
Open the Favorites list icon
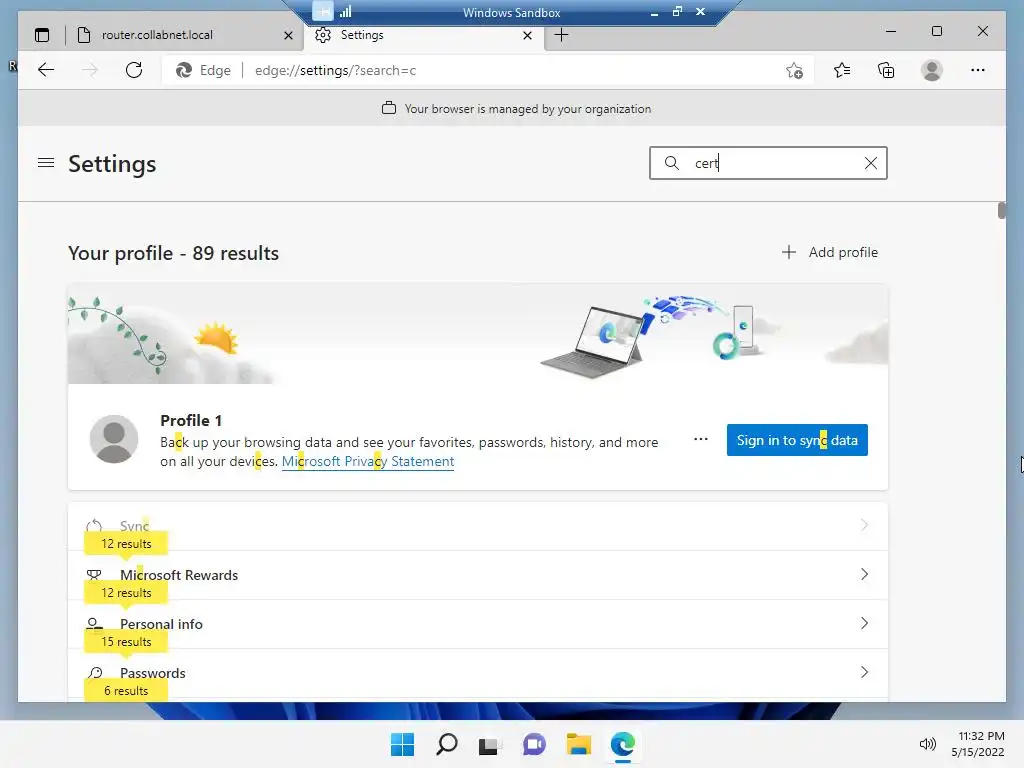pos(842,70)
